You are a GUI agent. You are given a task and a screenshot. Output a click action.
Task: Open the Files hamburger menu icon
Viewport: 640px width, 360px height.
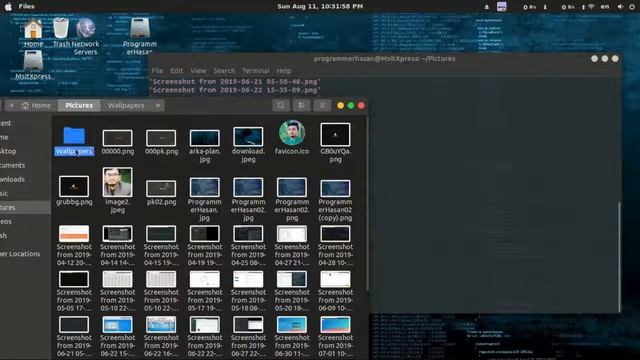[322, 105]
